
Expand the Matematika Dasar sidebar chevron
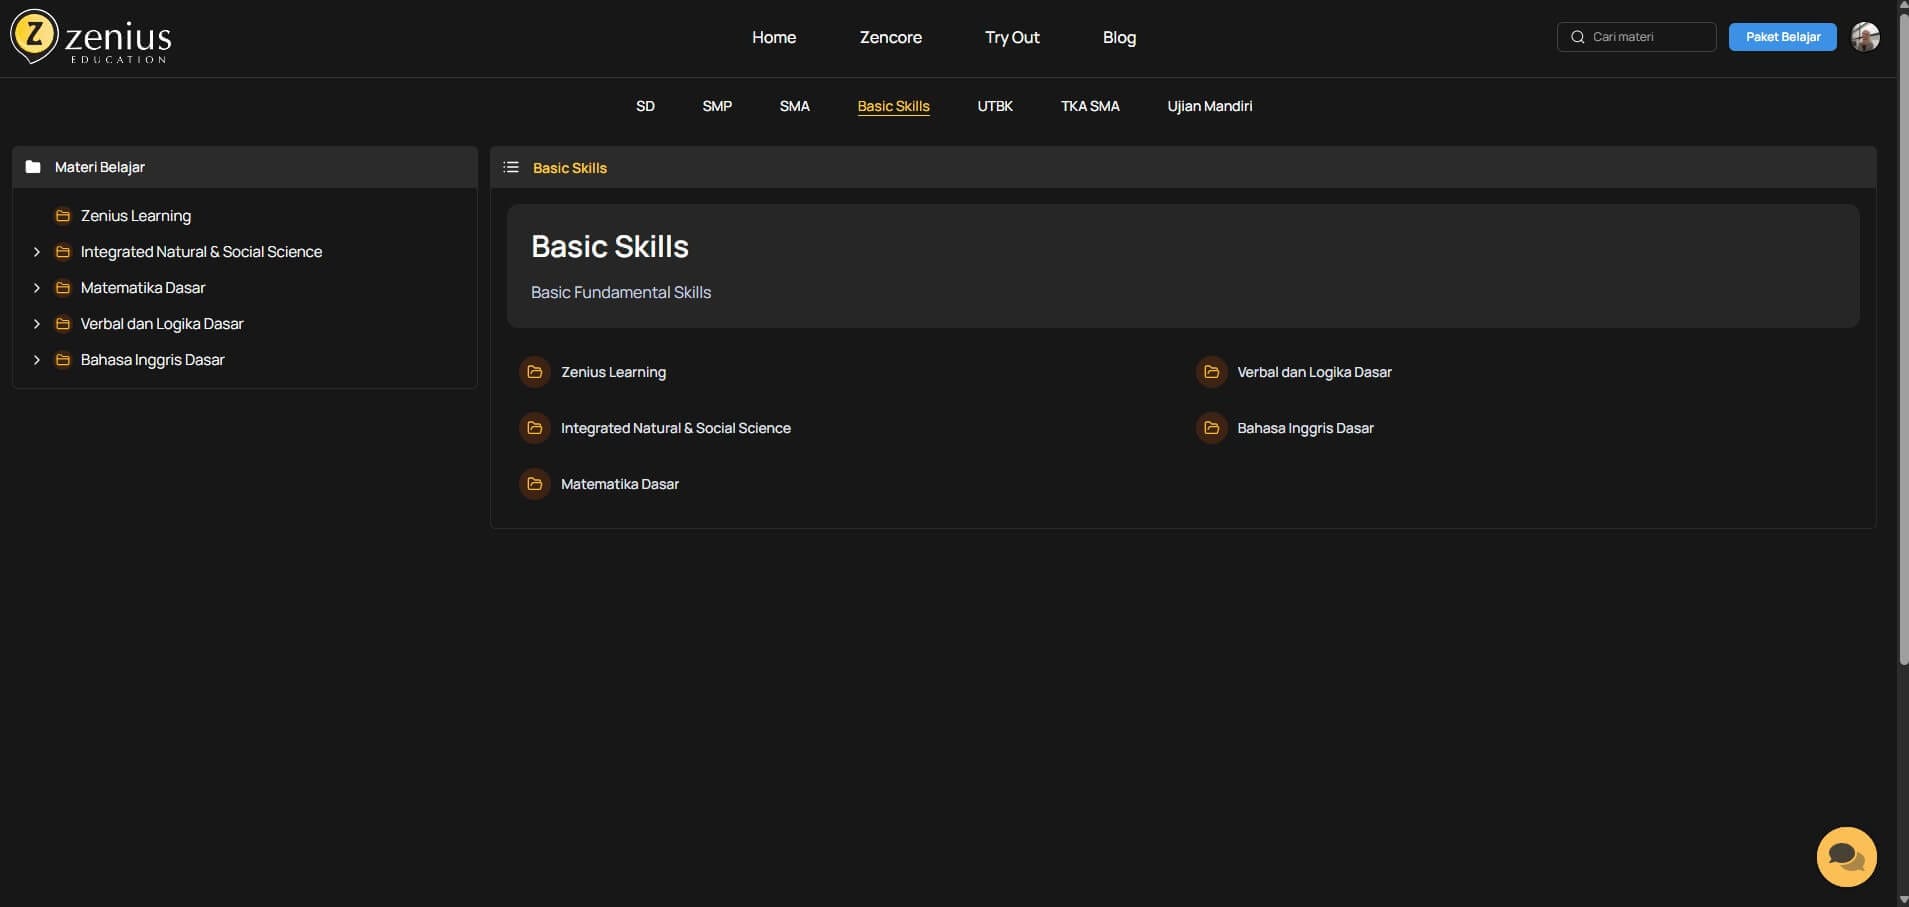(37, 288)
